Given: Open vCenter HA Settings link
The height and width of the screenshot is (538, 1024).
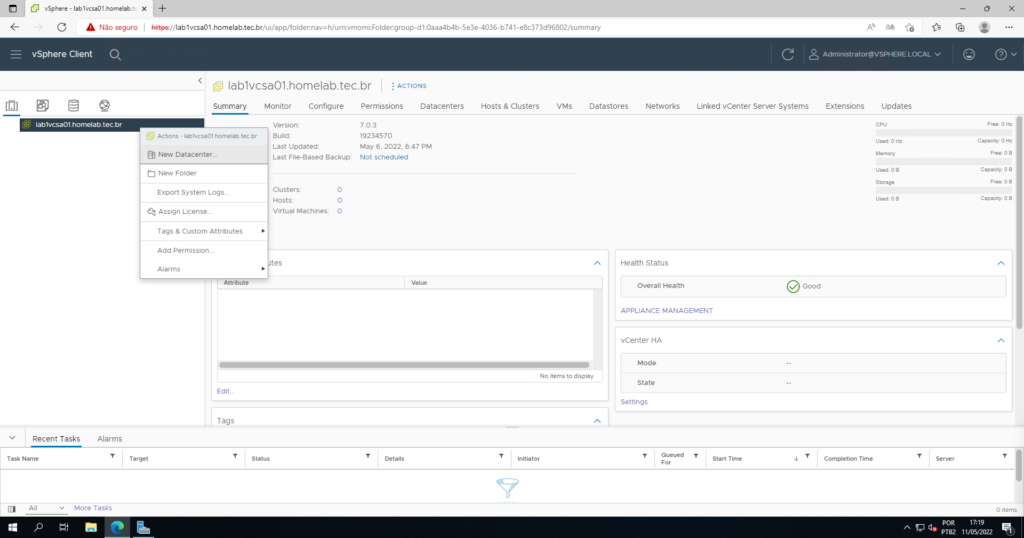Looking at the screenshot, I should tap(634, 402).
